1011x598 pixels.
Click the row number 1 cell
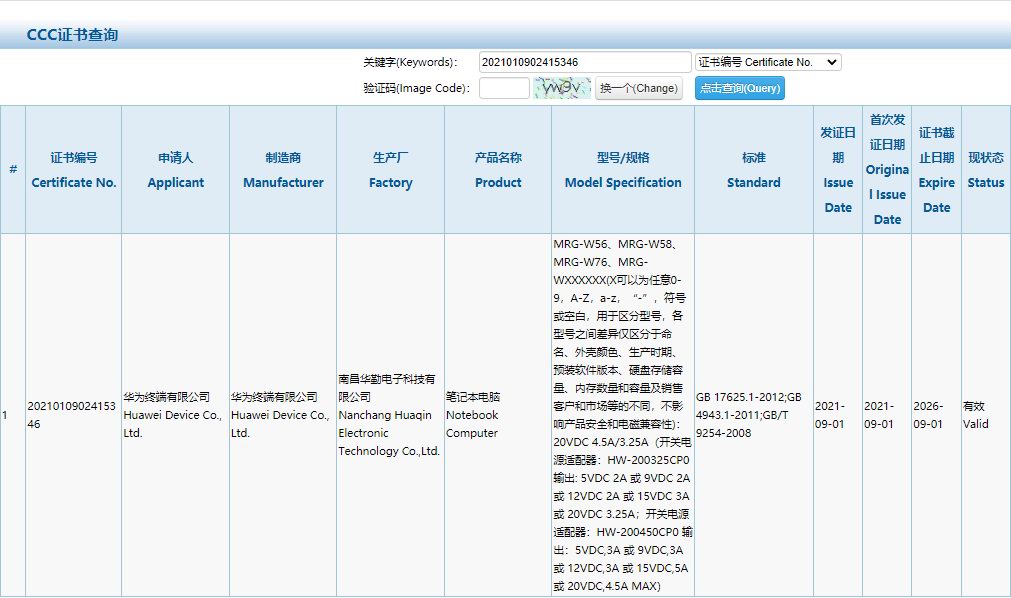(13, 415)
